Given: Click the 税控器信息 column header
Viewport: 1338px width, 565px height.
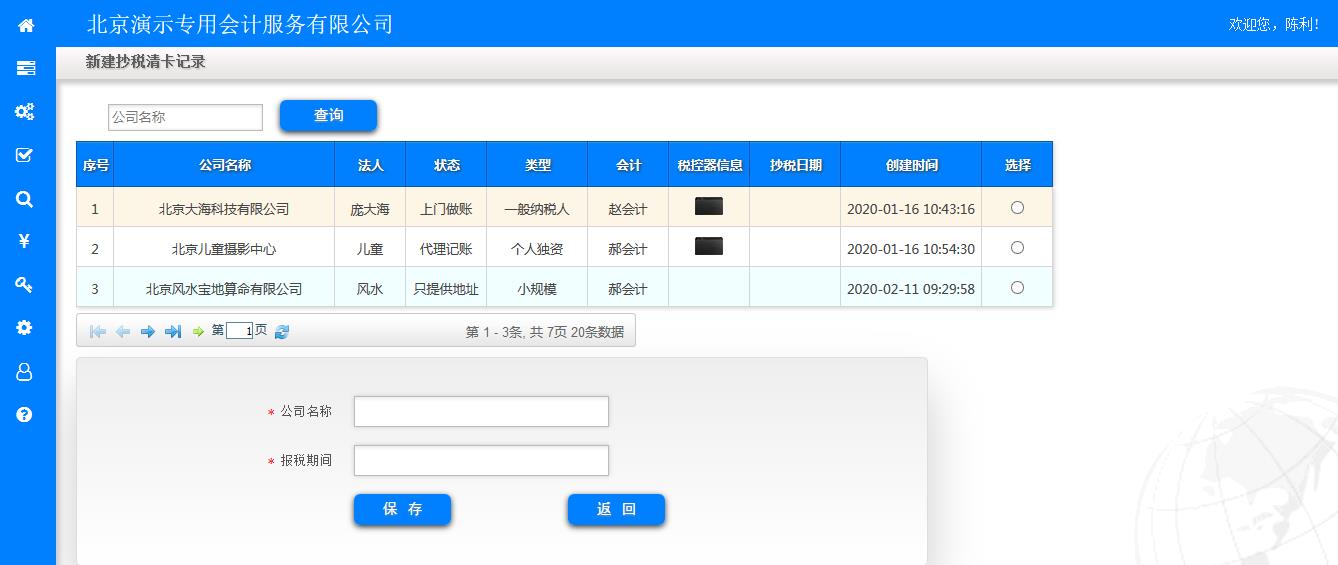Looking at the screenshot, I should click(709, 165).
